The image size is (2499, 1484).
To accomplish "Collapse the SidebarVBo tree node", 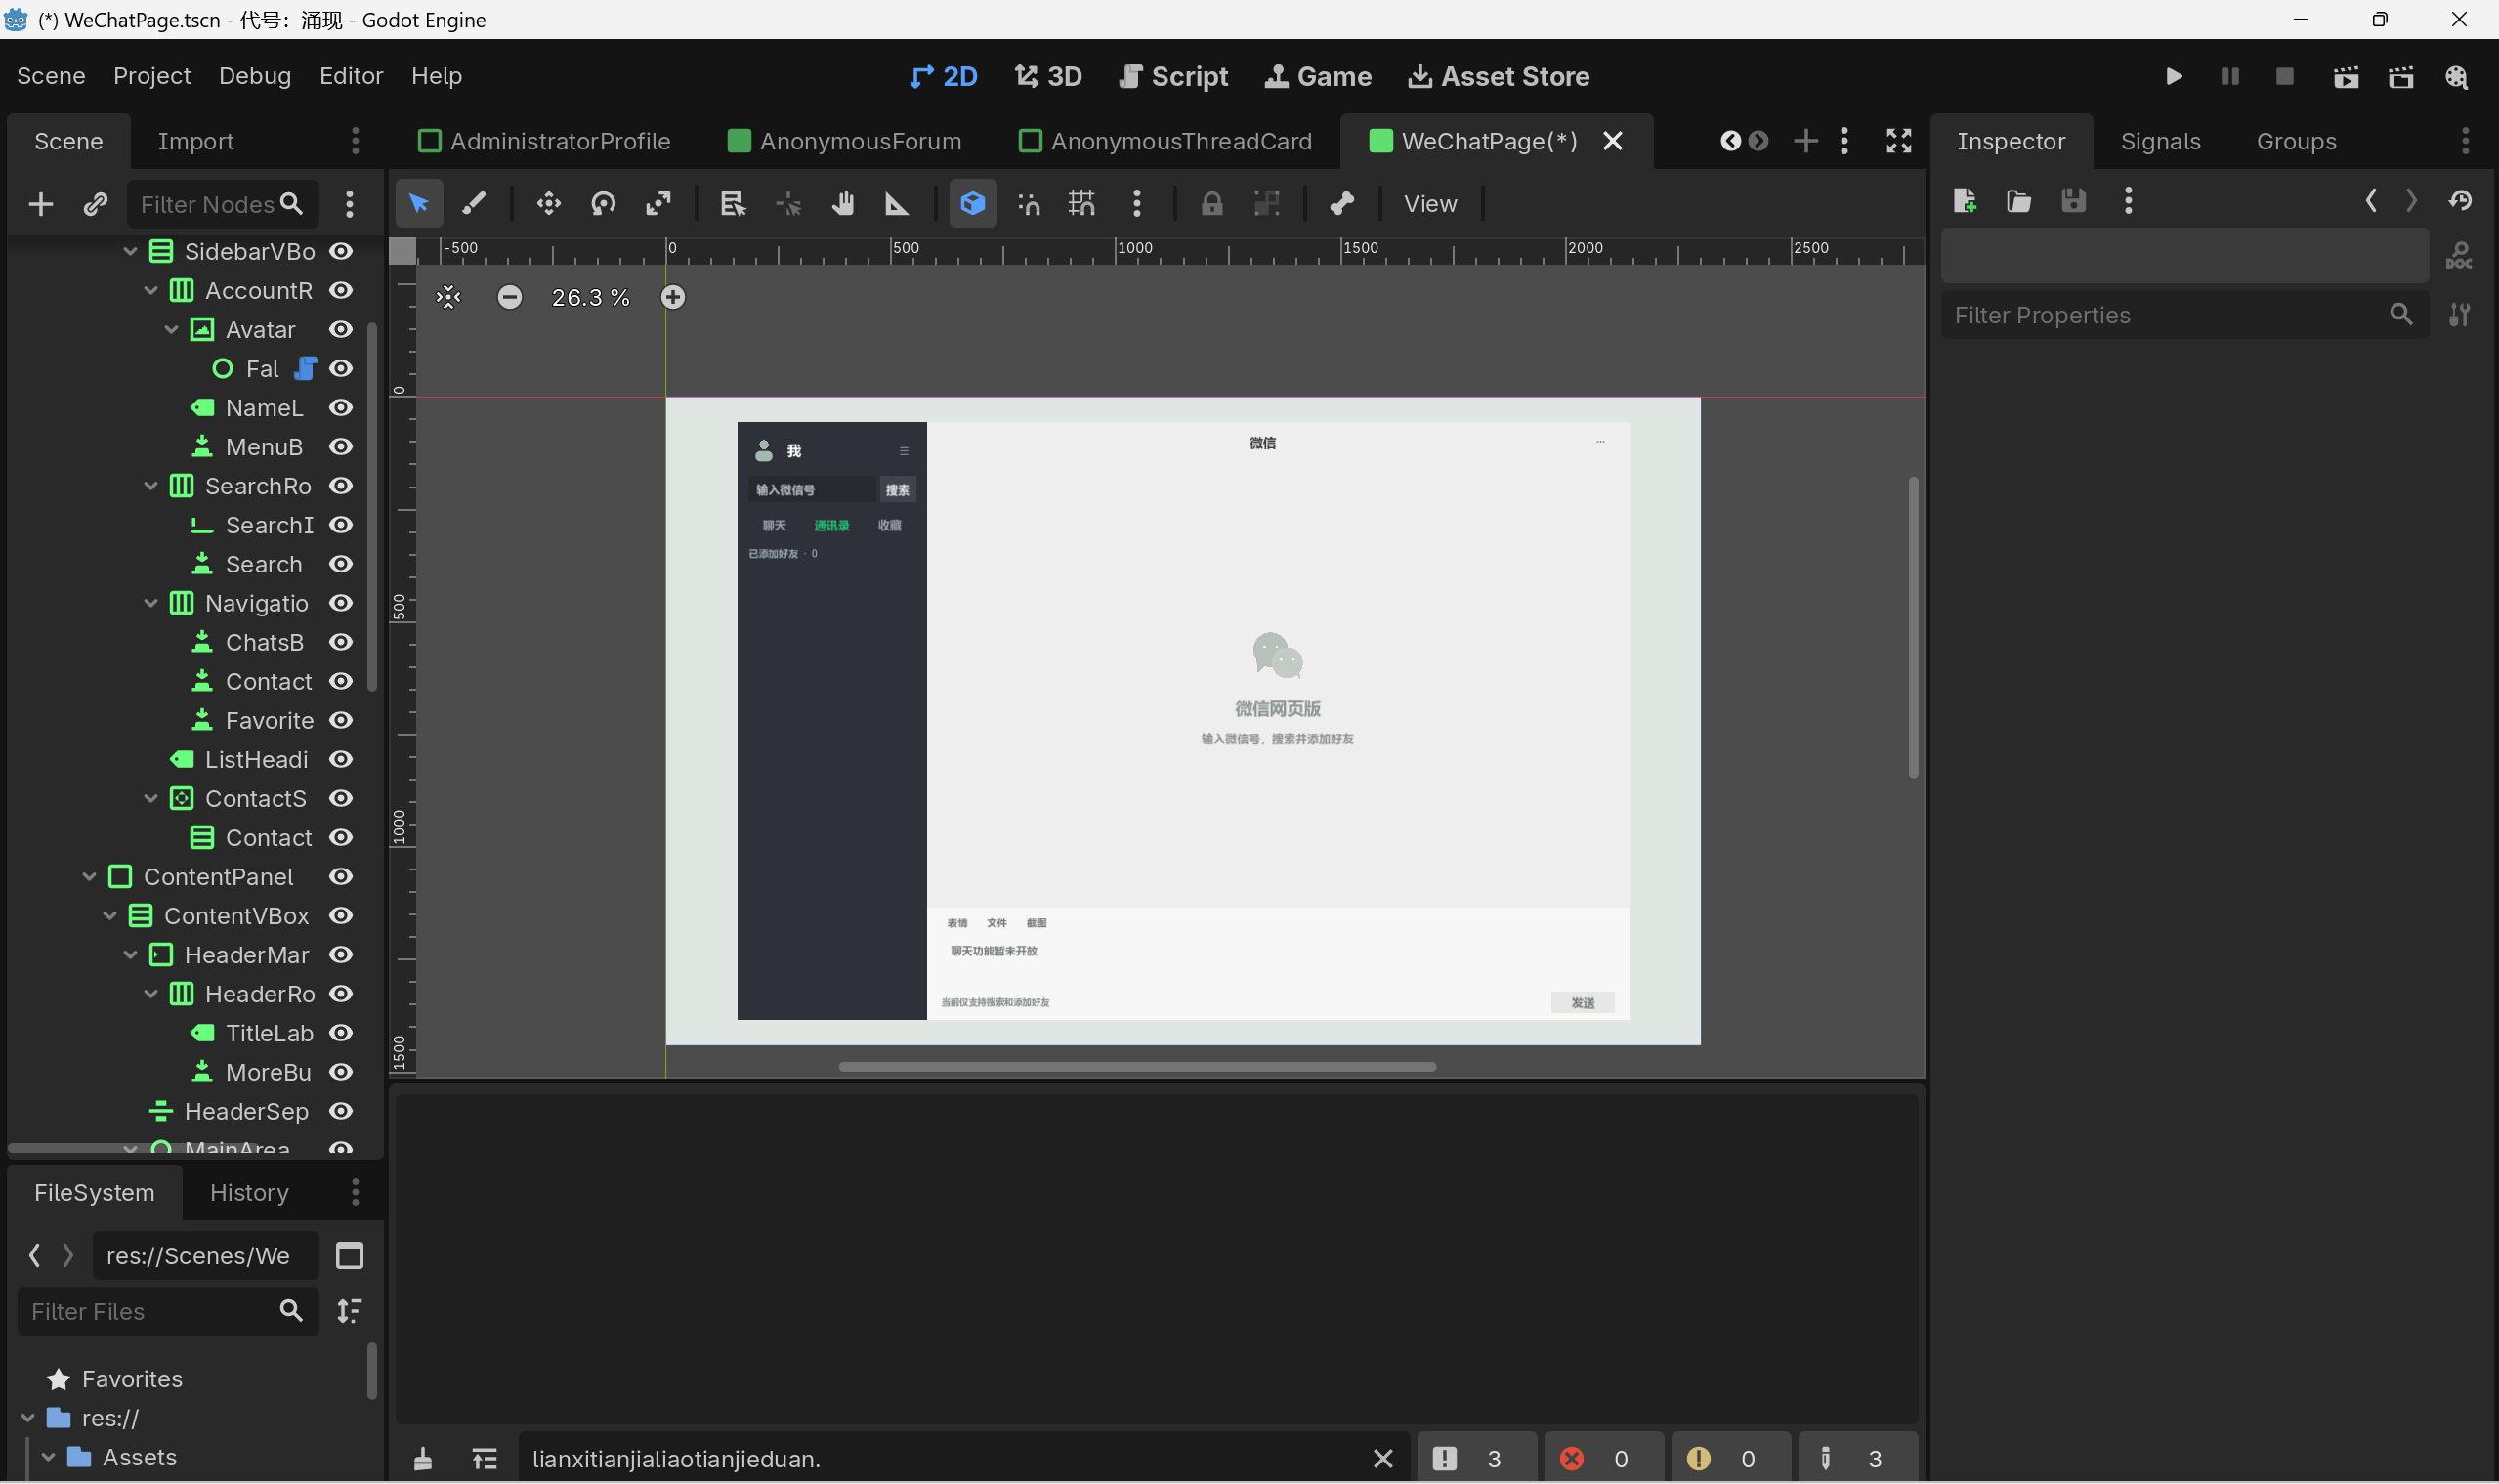I will coord(130,251).
